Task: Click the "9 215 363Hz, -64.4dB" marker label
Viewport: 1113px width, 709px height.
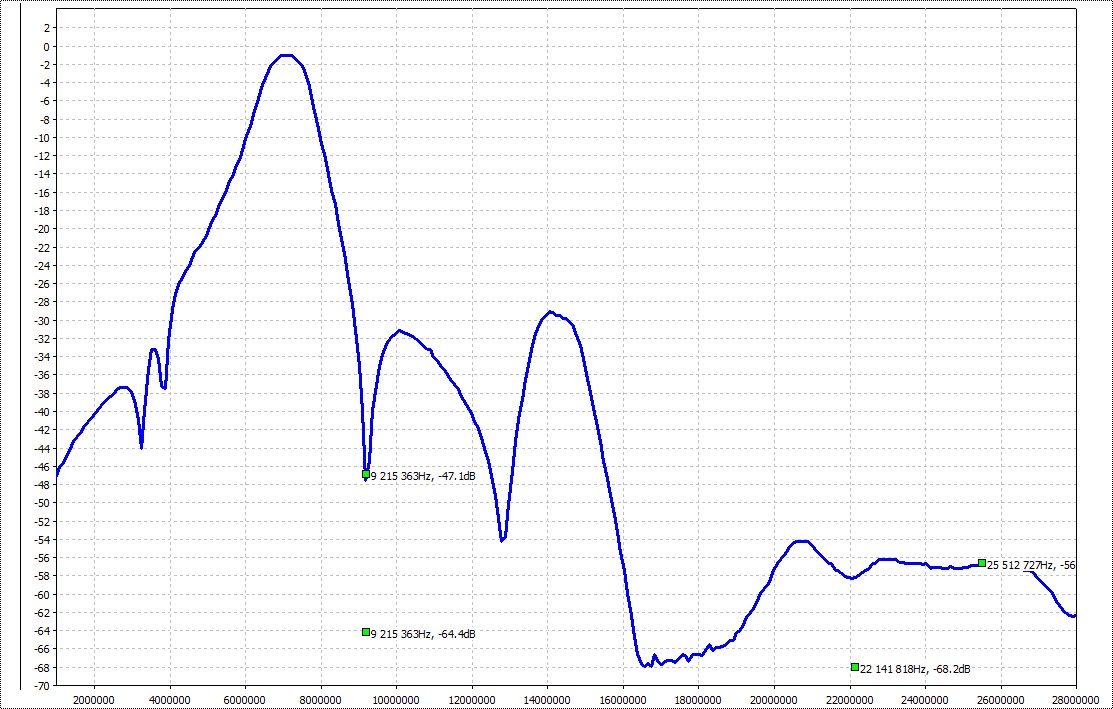Action: pyautogui.click(x=423, y=634)
